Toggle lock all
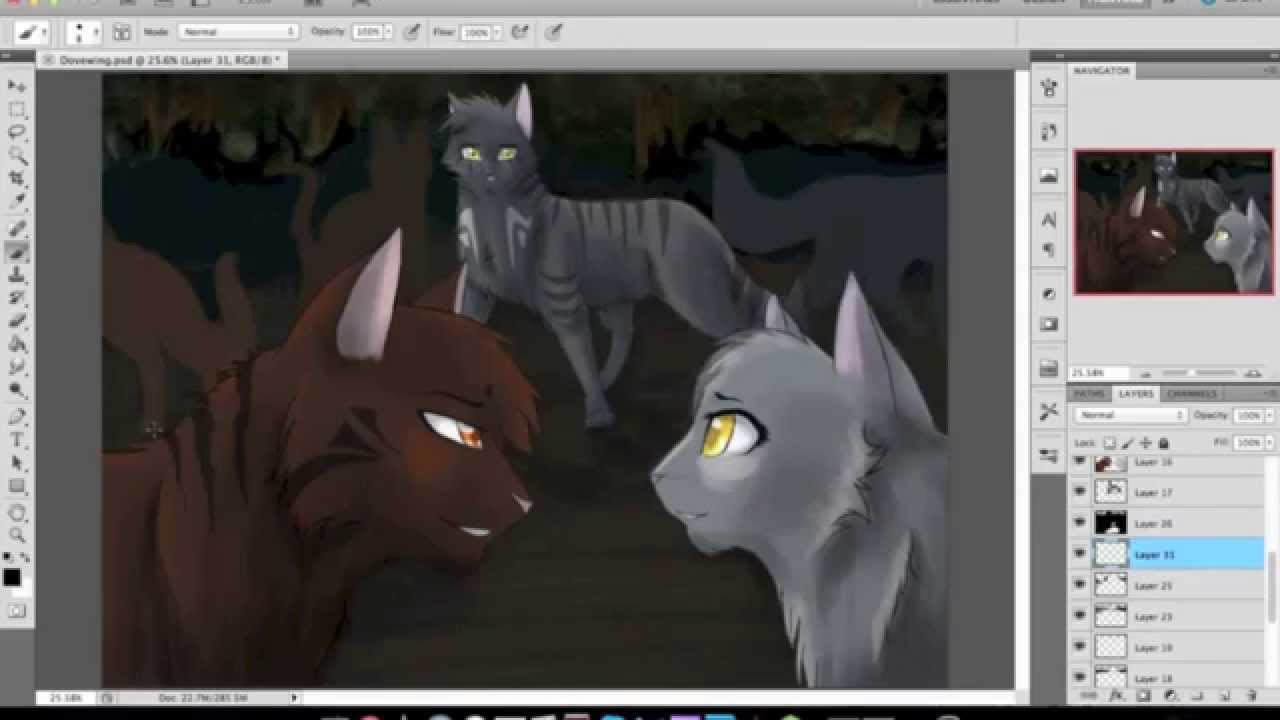 coord(1164,442)
